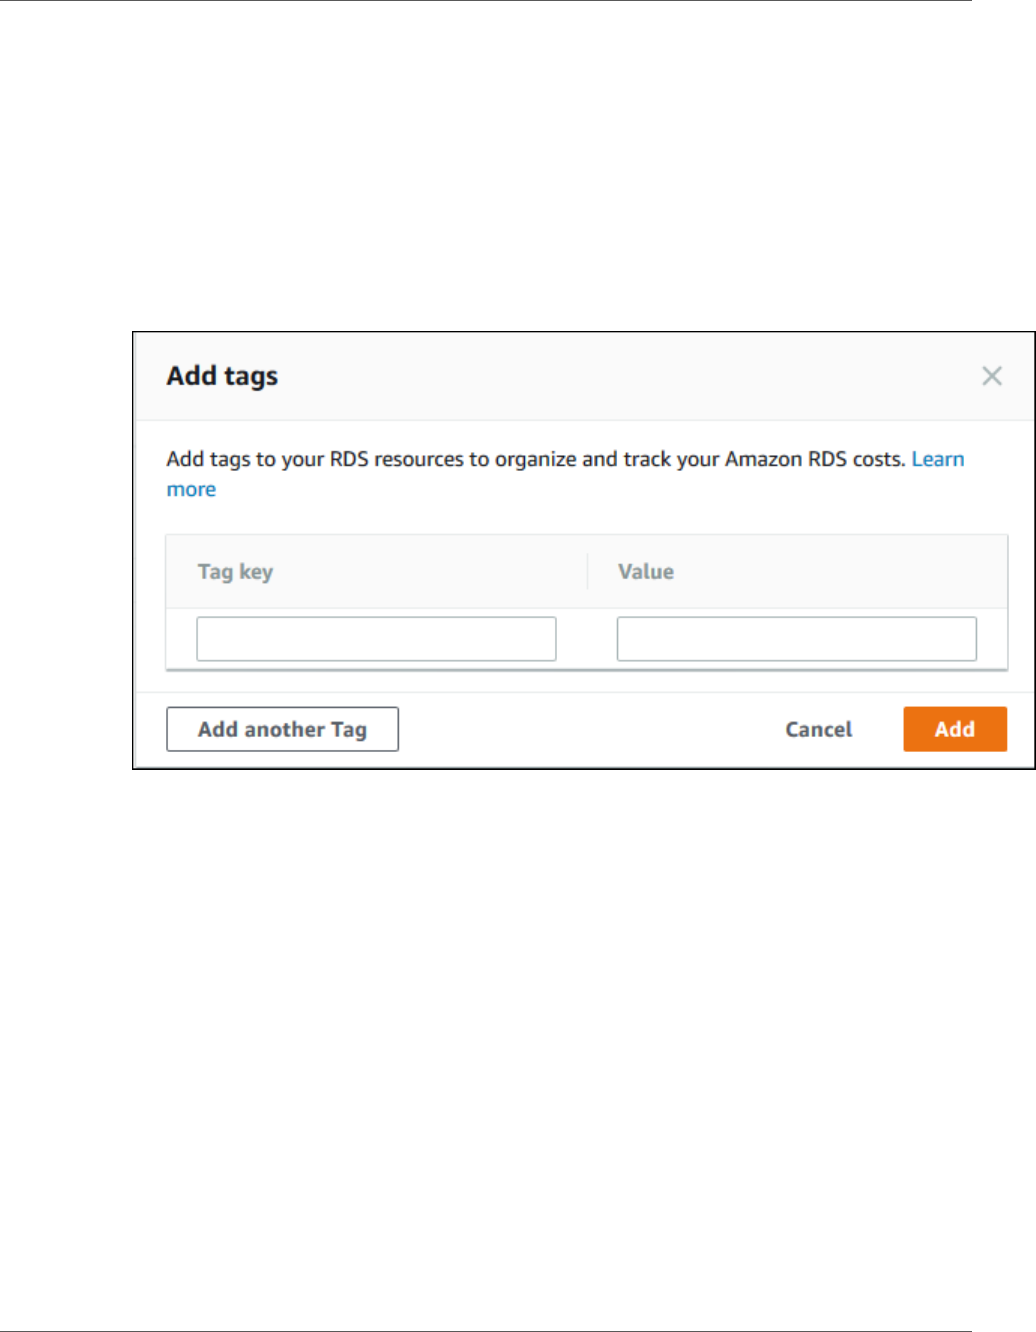1036x1332 pixels.
Task: Focus the Value input field
Action: [796, 639]
